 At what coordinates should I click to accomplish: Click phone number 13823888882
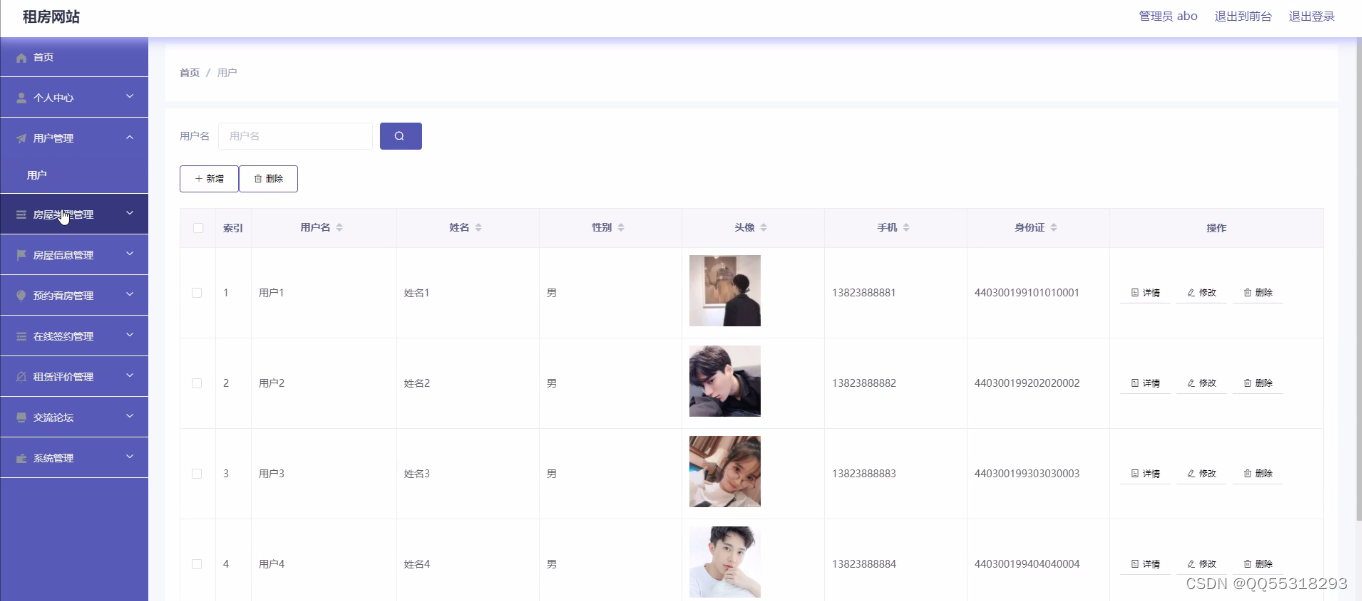click(864, 383)
